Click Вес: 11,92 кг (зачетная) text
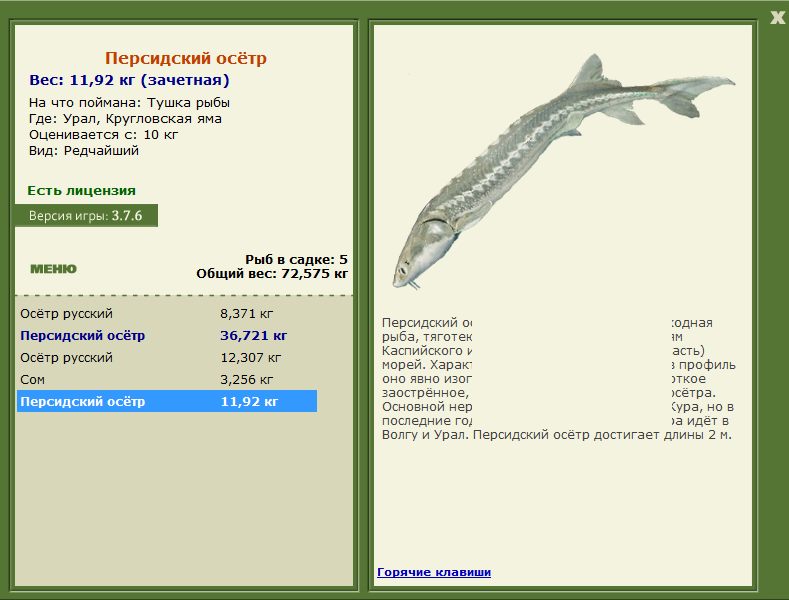 click(x=129, y=80)
